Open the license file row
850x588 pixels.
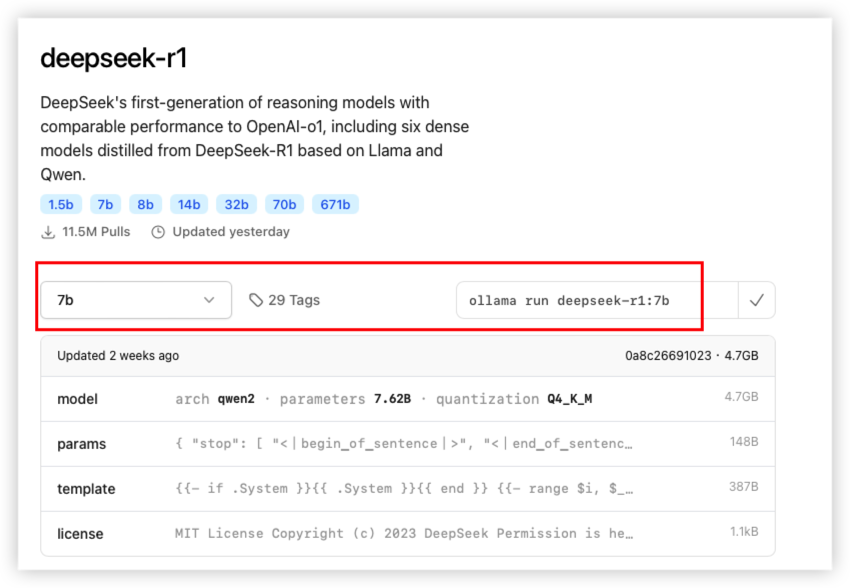[x=407, y=534]
